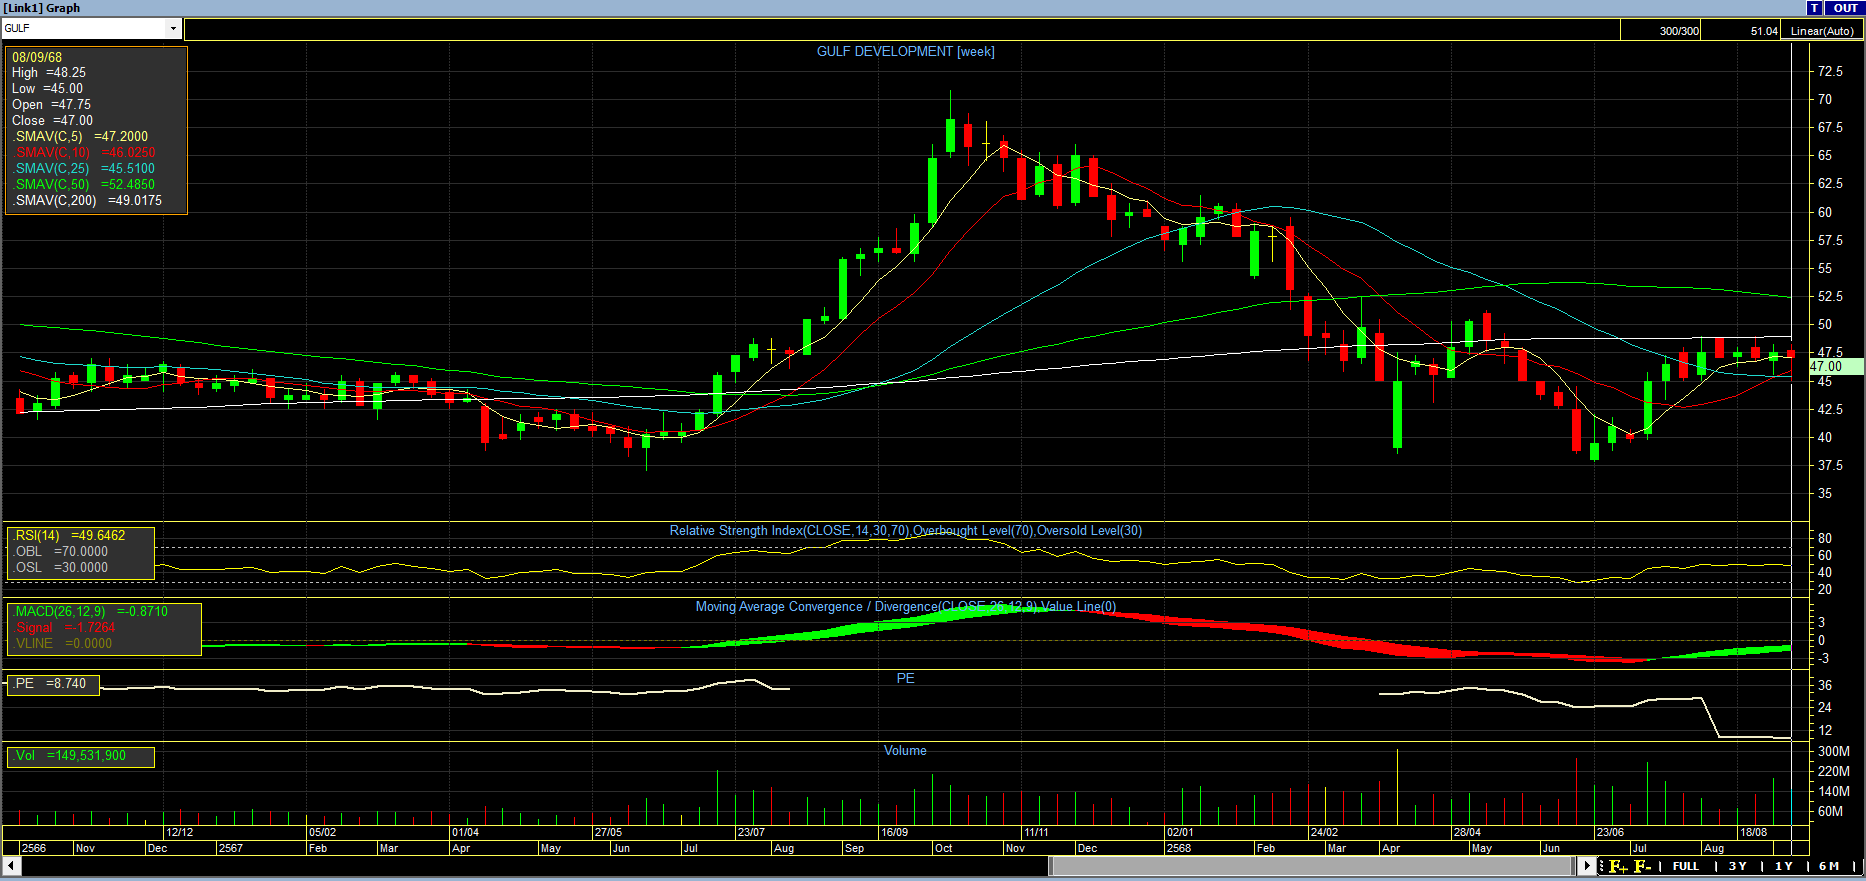The width and height of the screenshot is (1866, 881).
Task: Click the SMAV(C,25) cyan legend entry
Action: pos(85,168)
